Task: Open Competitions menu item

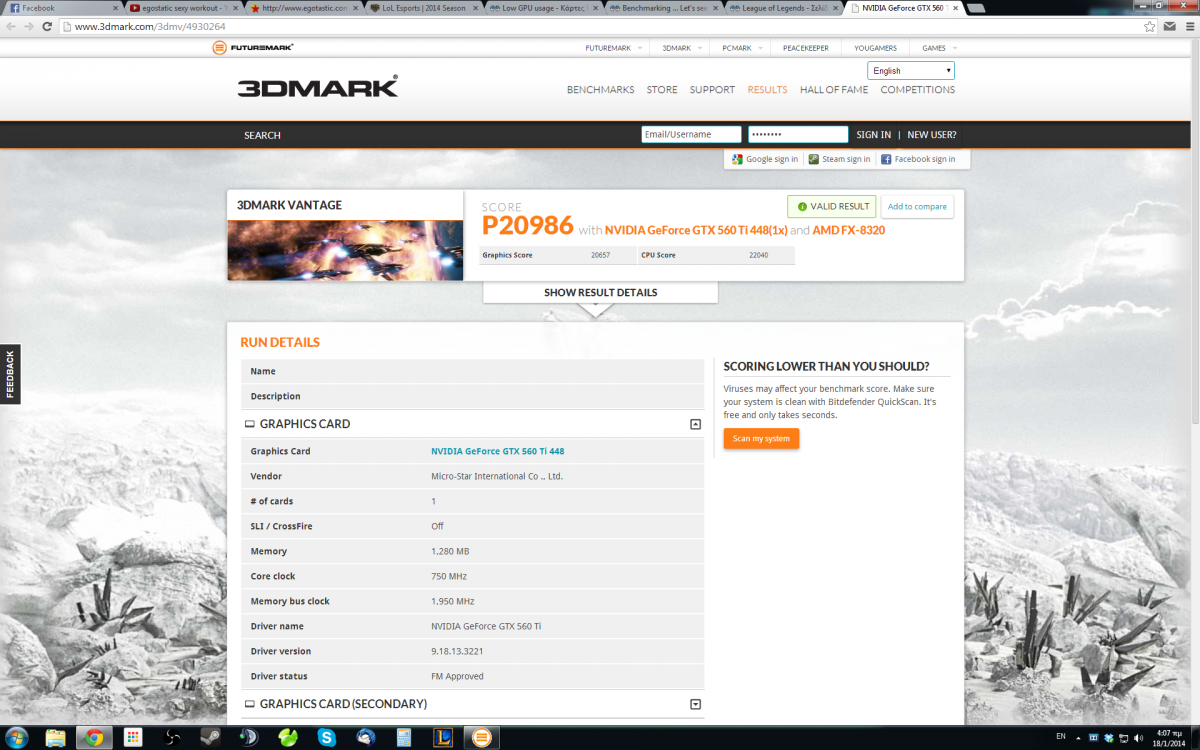Action: pos(917,90)
